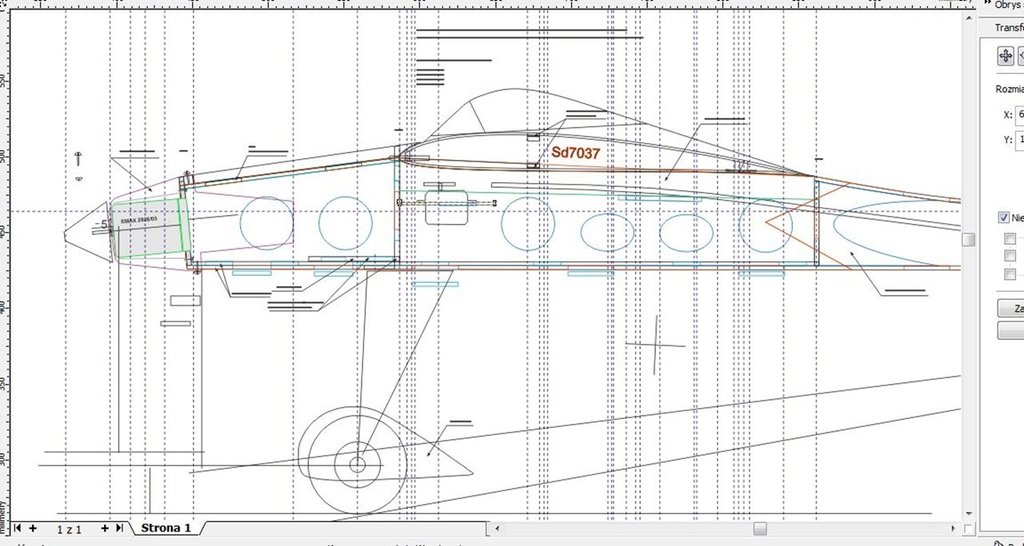Click into the X value field
1024x546 pixels.
click(1020, 114)
